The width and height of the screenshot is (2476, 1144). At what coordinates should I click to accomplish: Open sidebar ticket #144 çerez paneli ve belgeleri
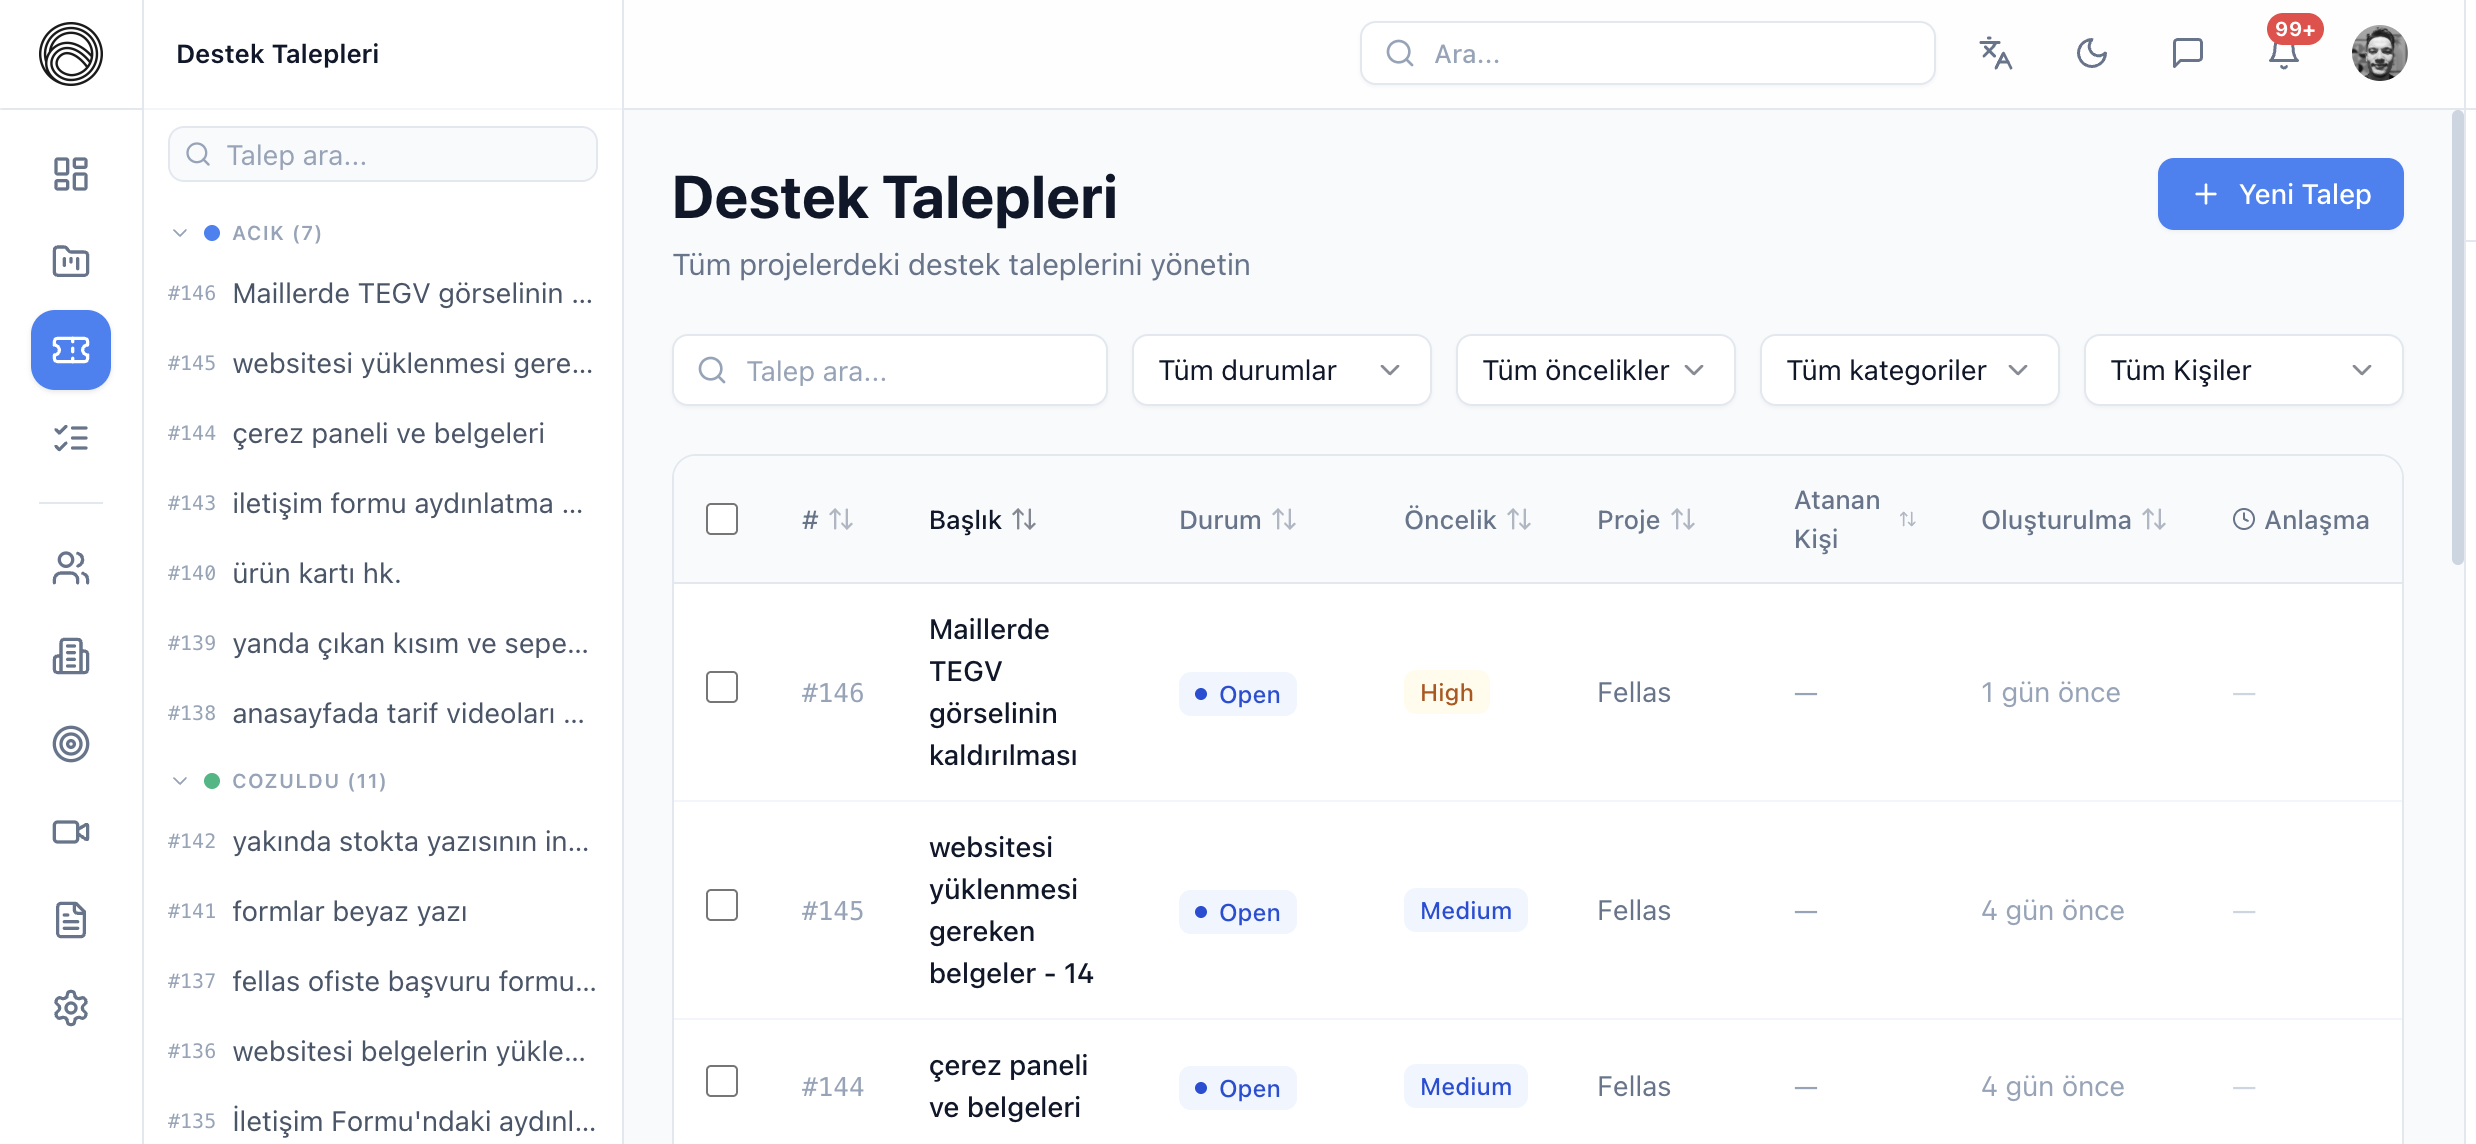(x=382, y=433)
